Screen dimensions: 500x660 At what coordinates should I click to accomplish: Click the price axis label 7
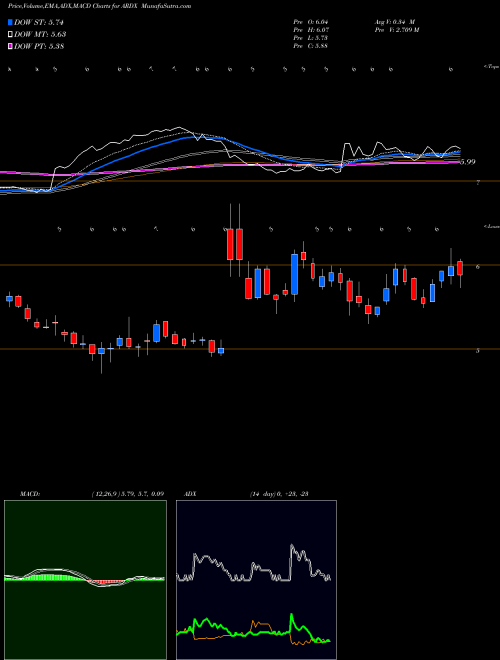coord(478,183)
